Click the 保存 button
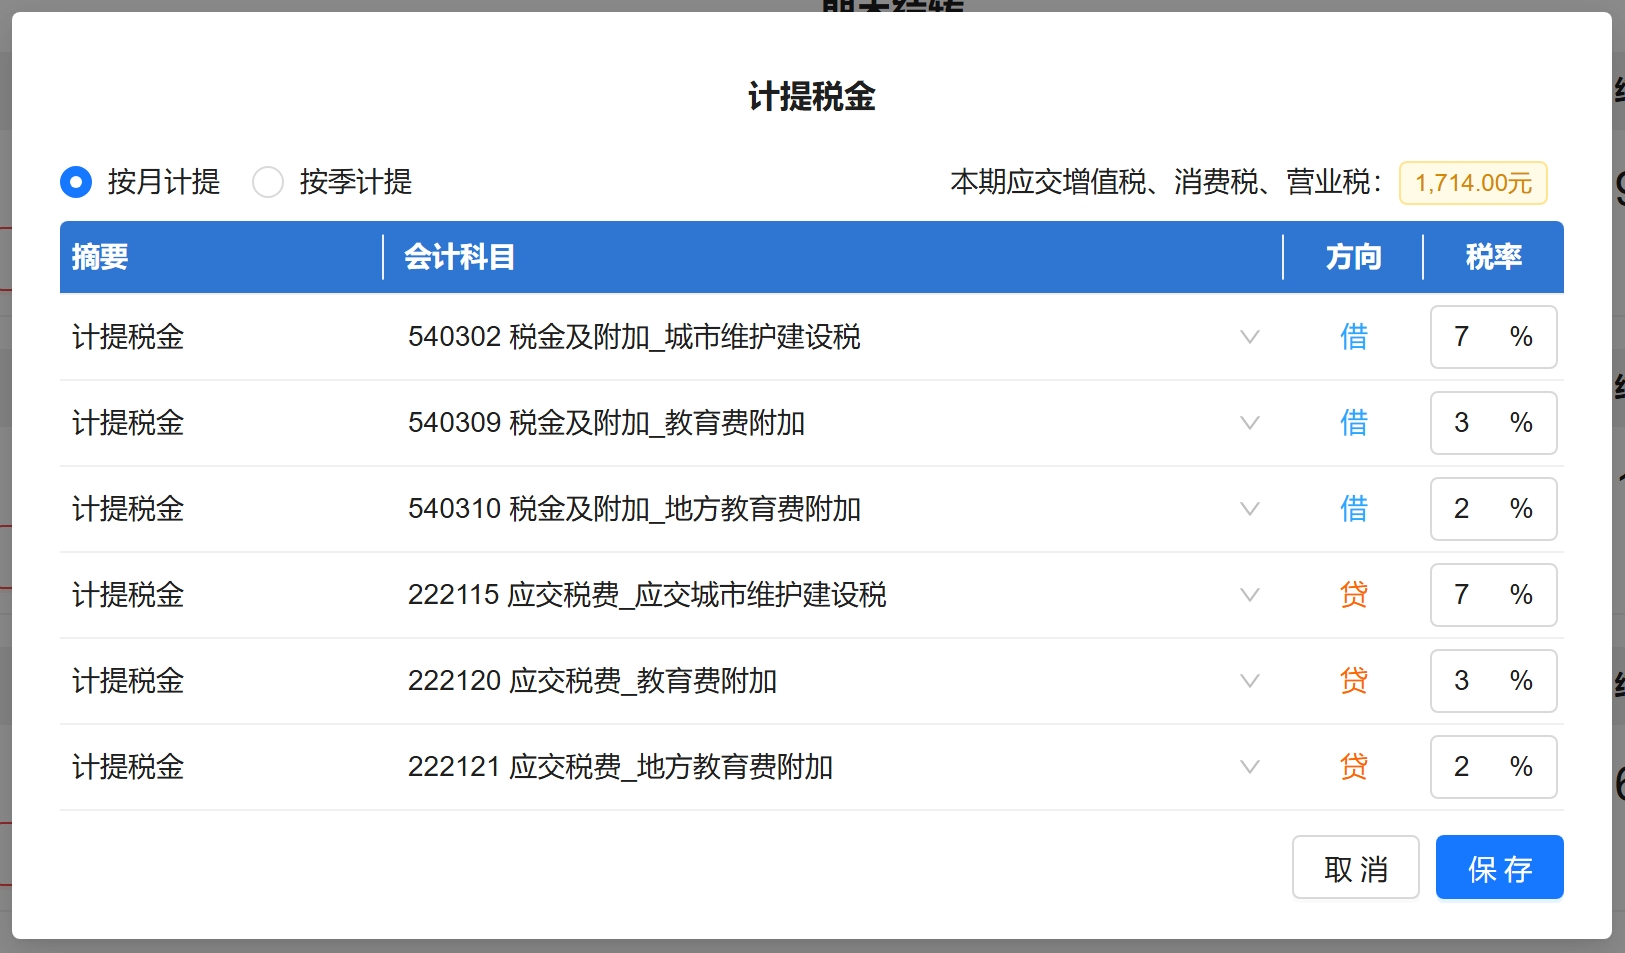1625x953 pixels. [1499, 868]
